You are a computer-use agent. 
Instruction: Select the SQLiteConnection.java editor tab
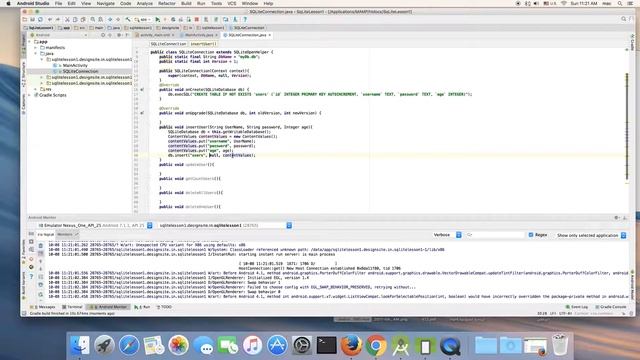pyautogui.click(x=247, y=35)
